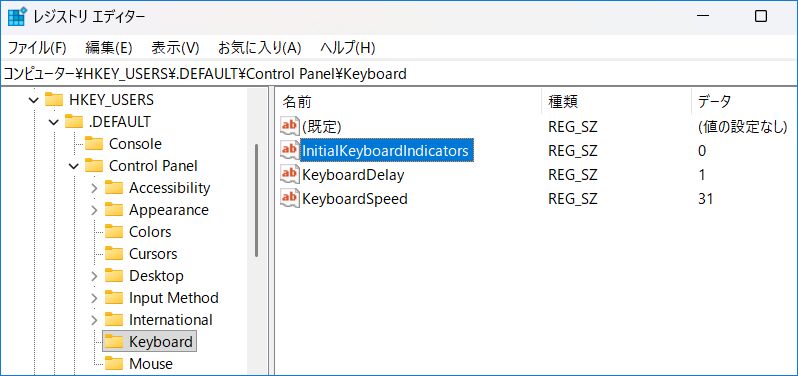Click the Registry Editor app icon in title bar
Viewport: 798px width, 376px height.
(17, 16)
